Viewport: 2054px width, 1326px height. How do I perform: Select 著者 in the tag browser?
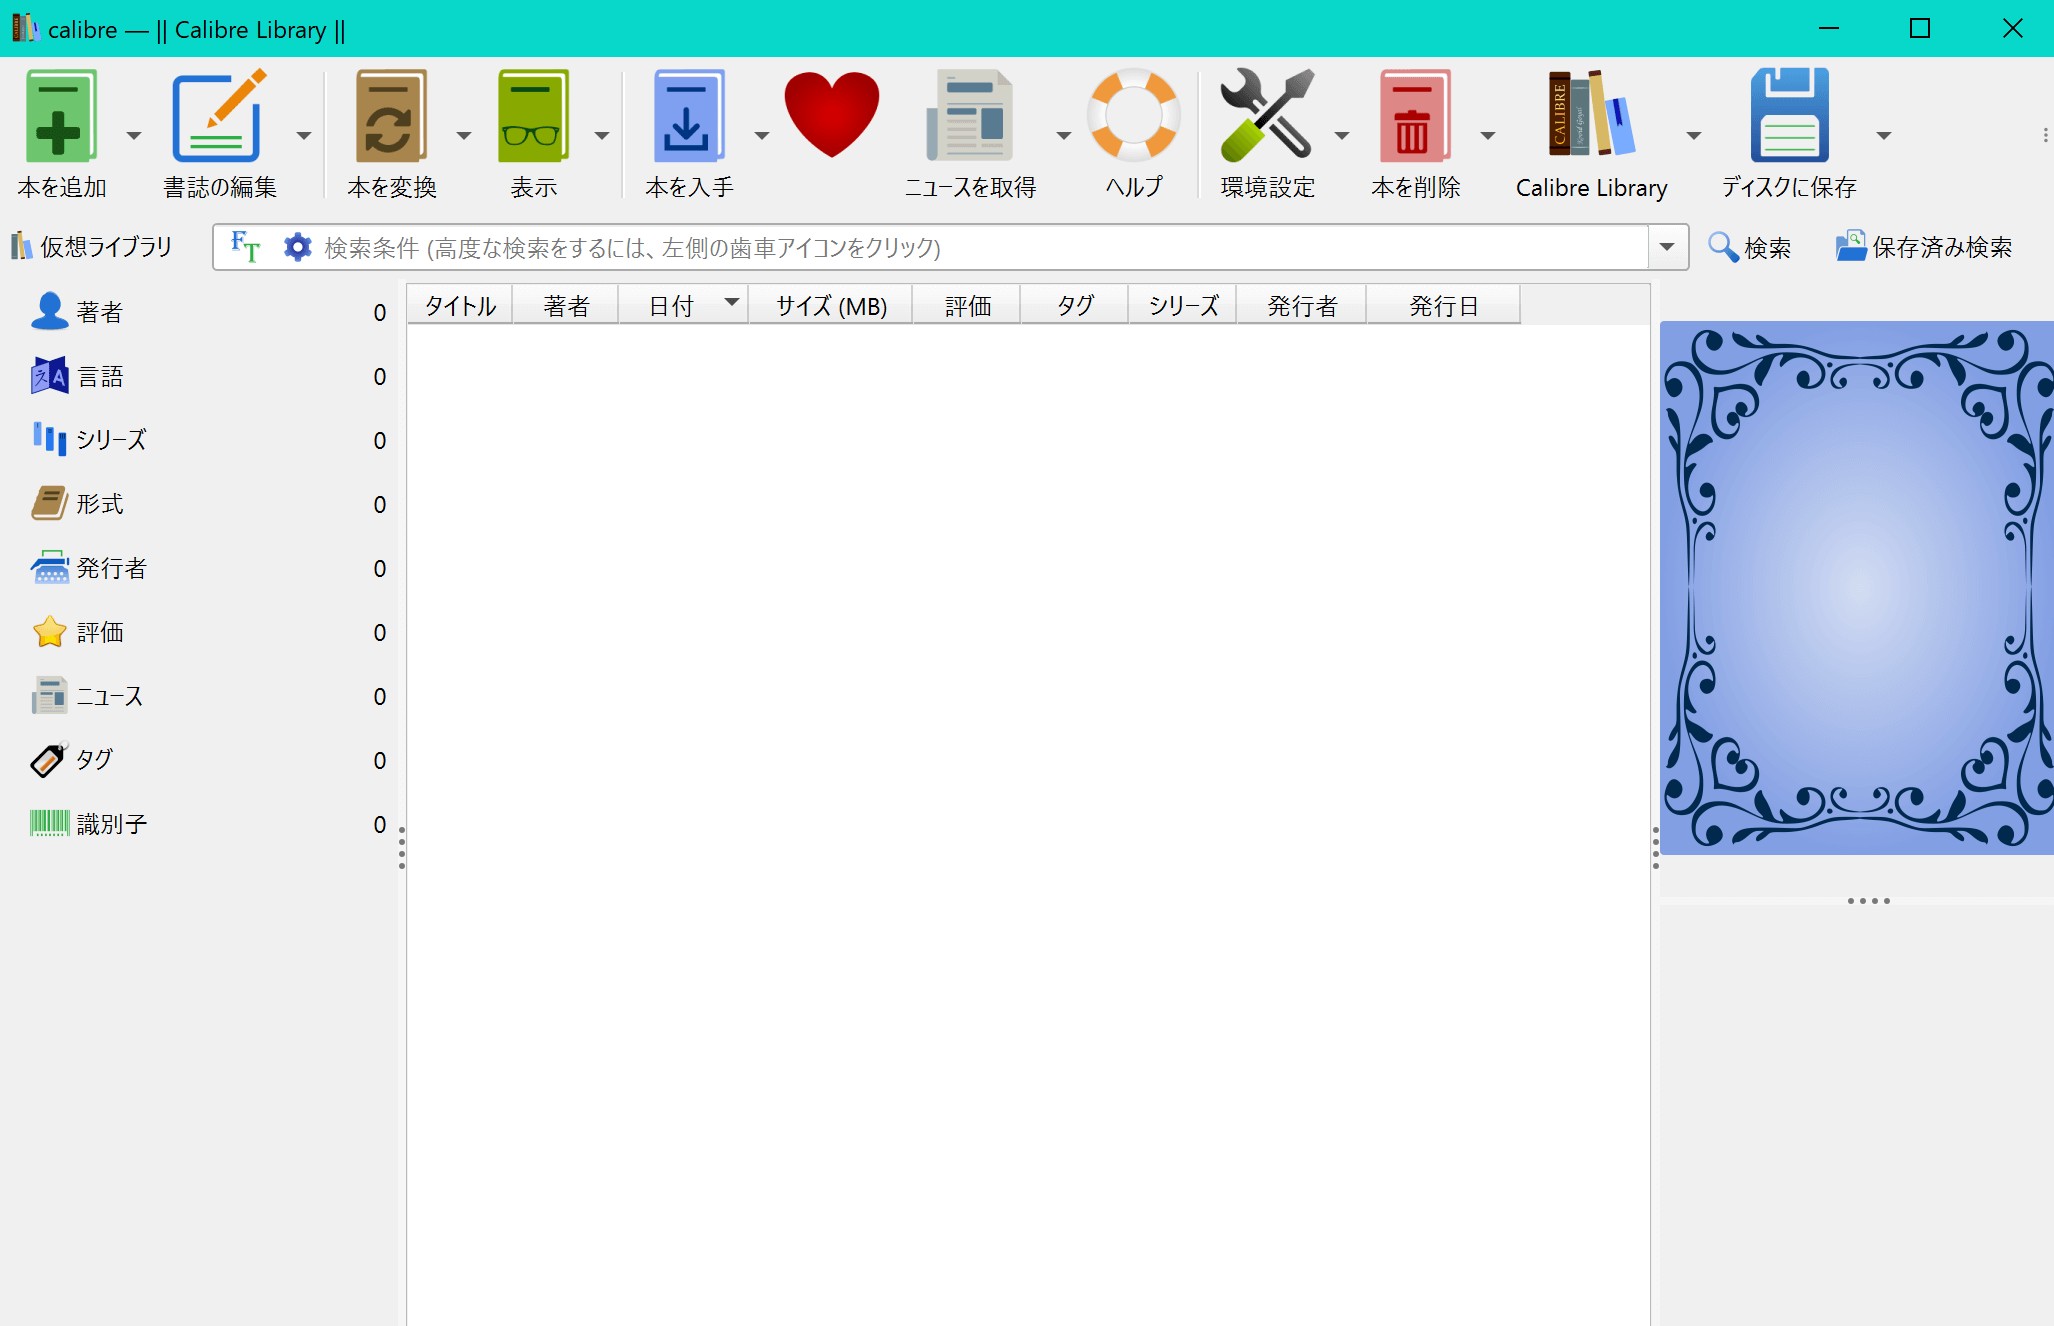pyautogui.click(x=207, y=312)
